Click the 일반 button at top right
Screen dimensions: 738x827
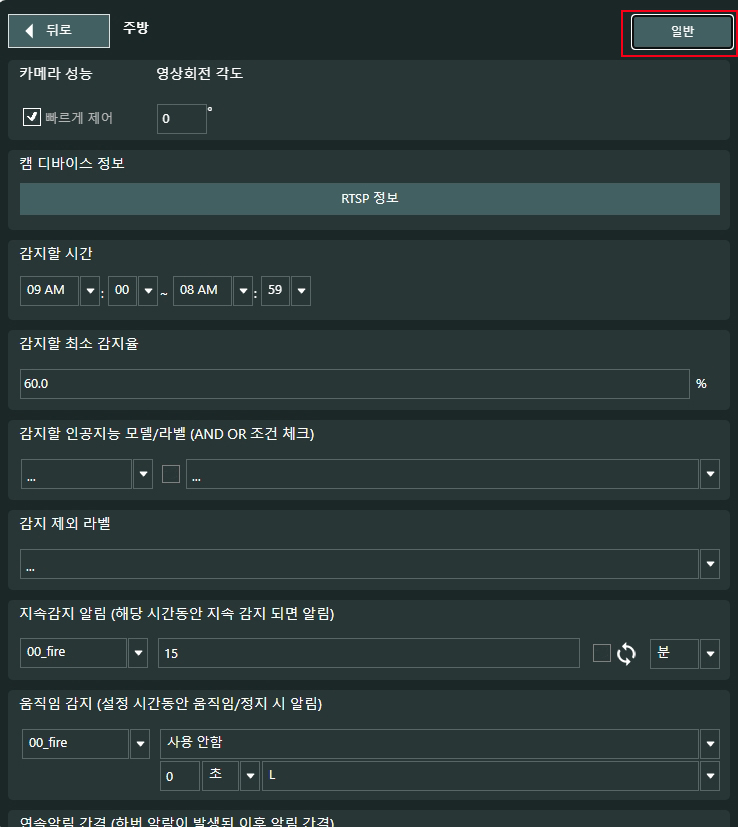pyautogui.click(x=682, y=32)
